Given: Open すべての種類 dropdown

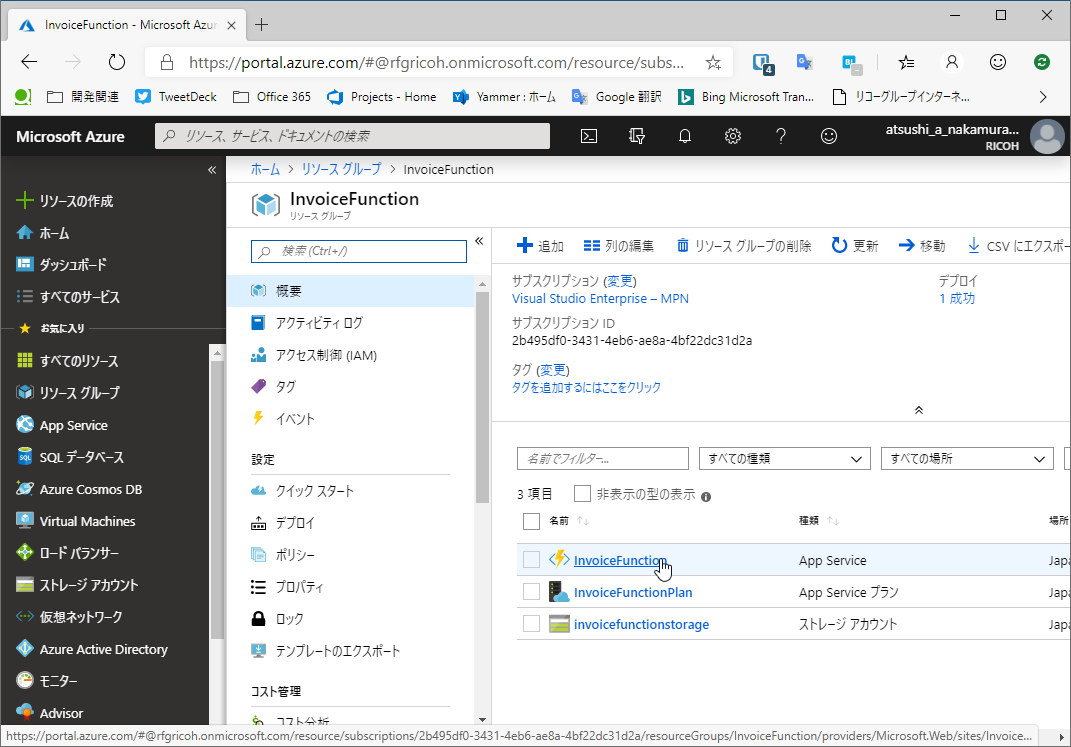Looking at the screenshot, I should 785,458.
